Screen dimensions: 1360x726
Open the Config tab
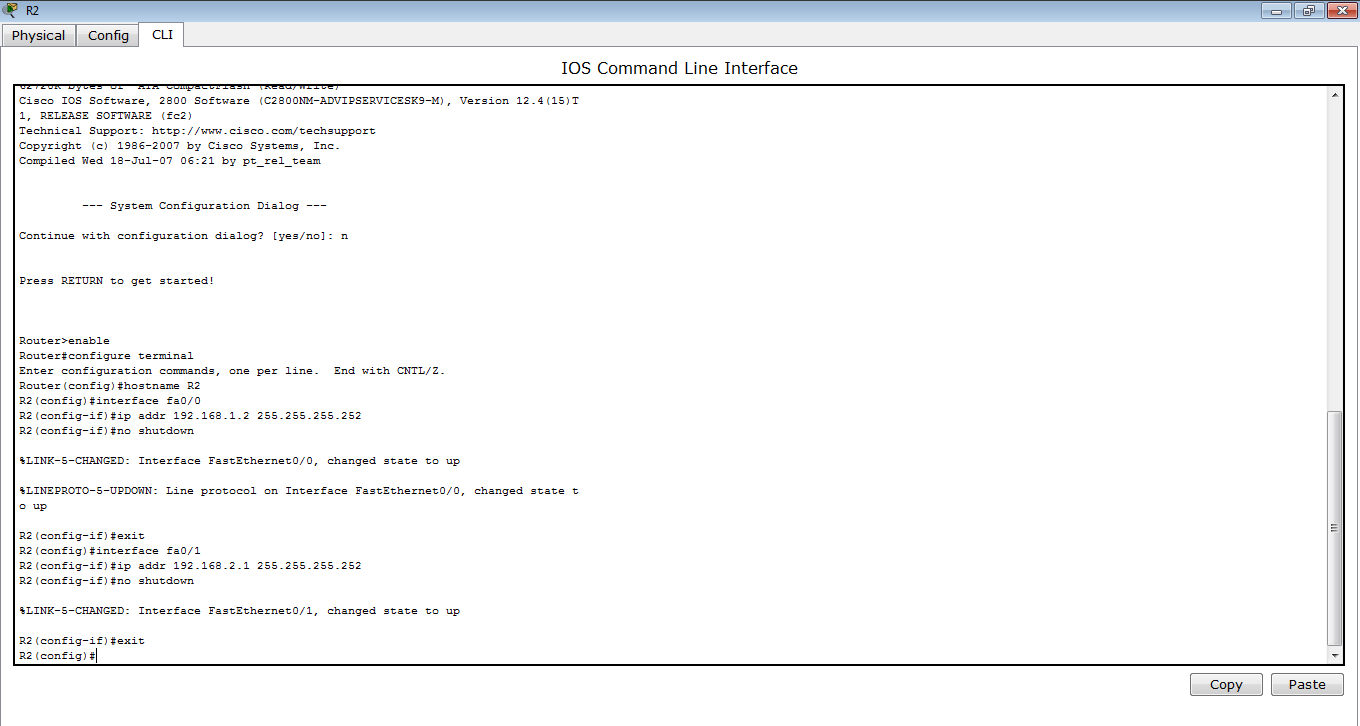pos(107,34)
